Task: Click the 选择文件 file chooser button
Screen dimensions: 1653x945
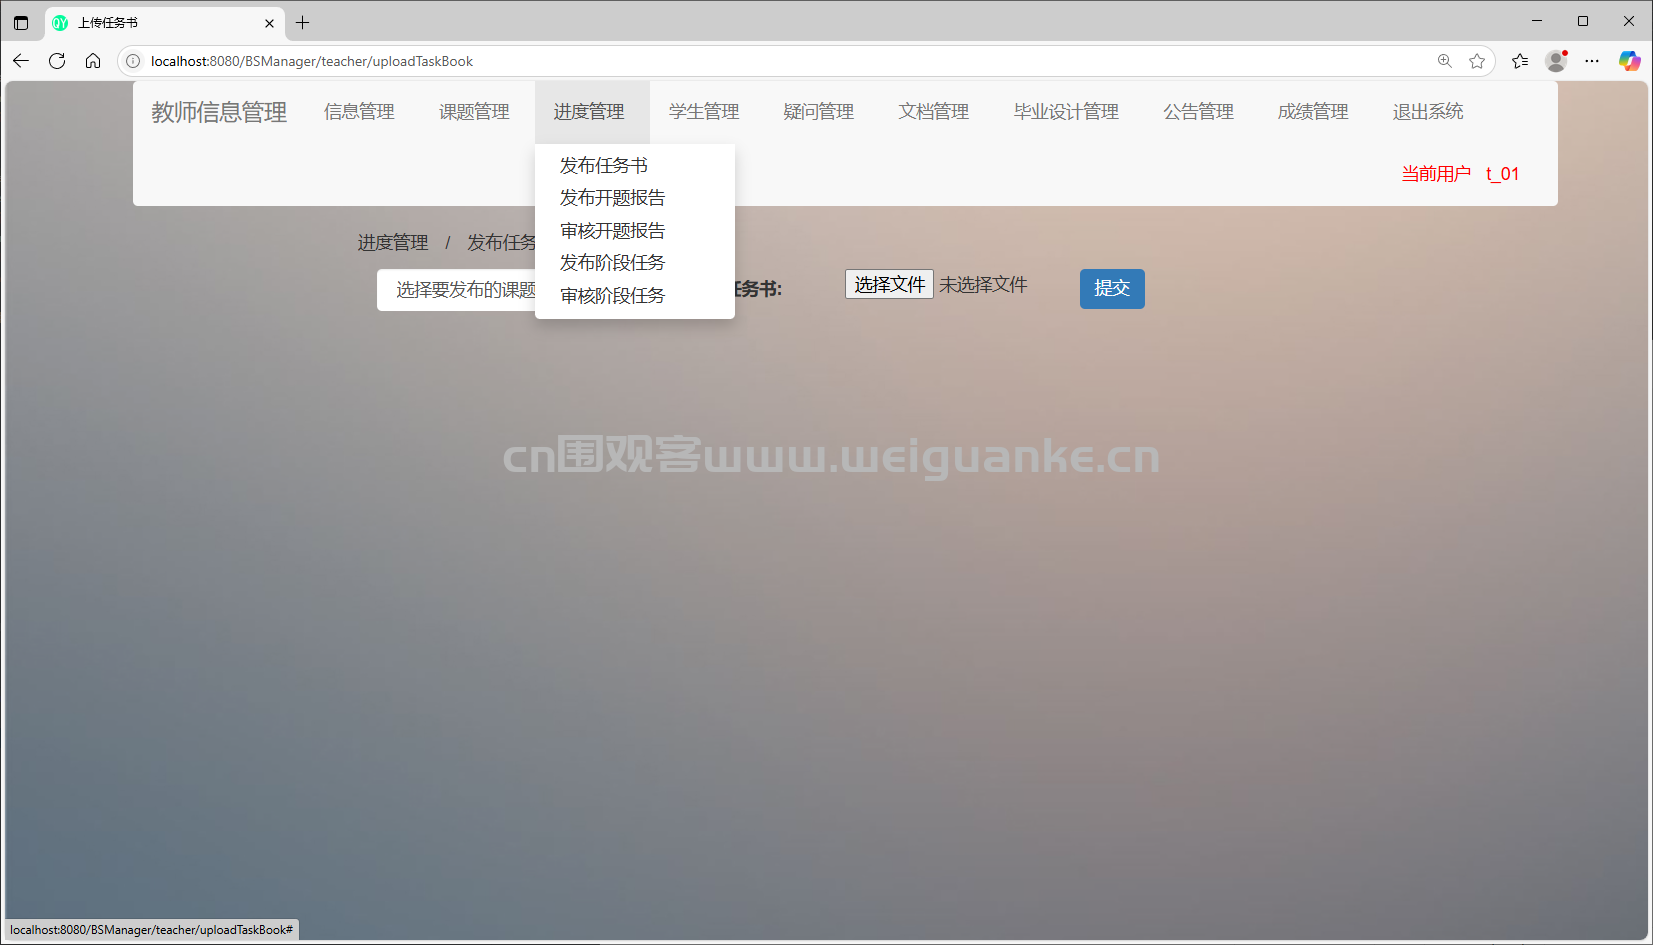Action: [889, 285]
